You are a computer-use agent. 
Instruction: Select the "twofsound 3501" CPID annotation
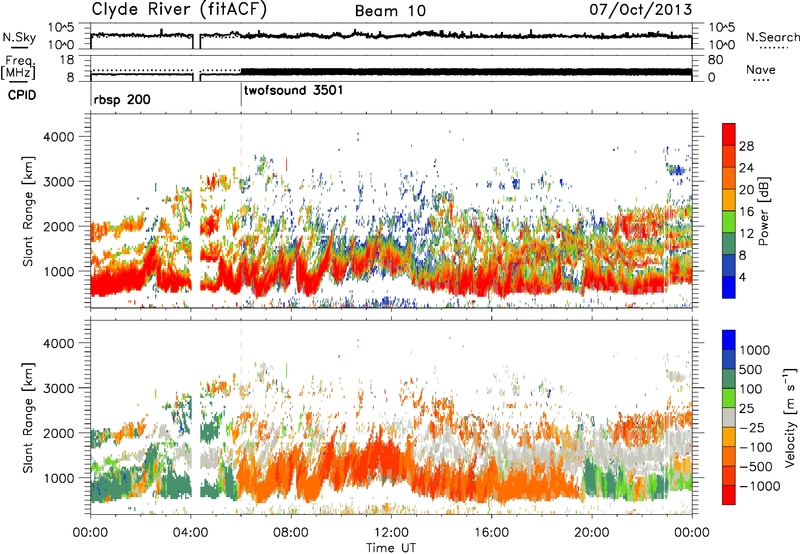point(293,91)
